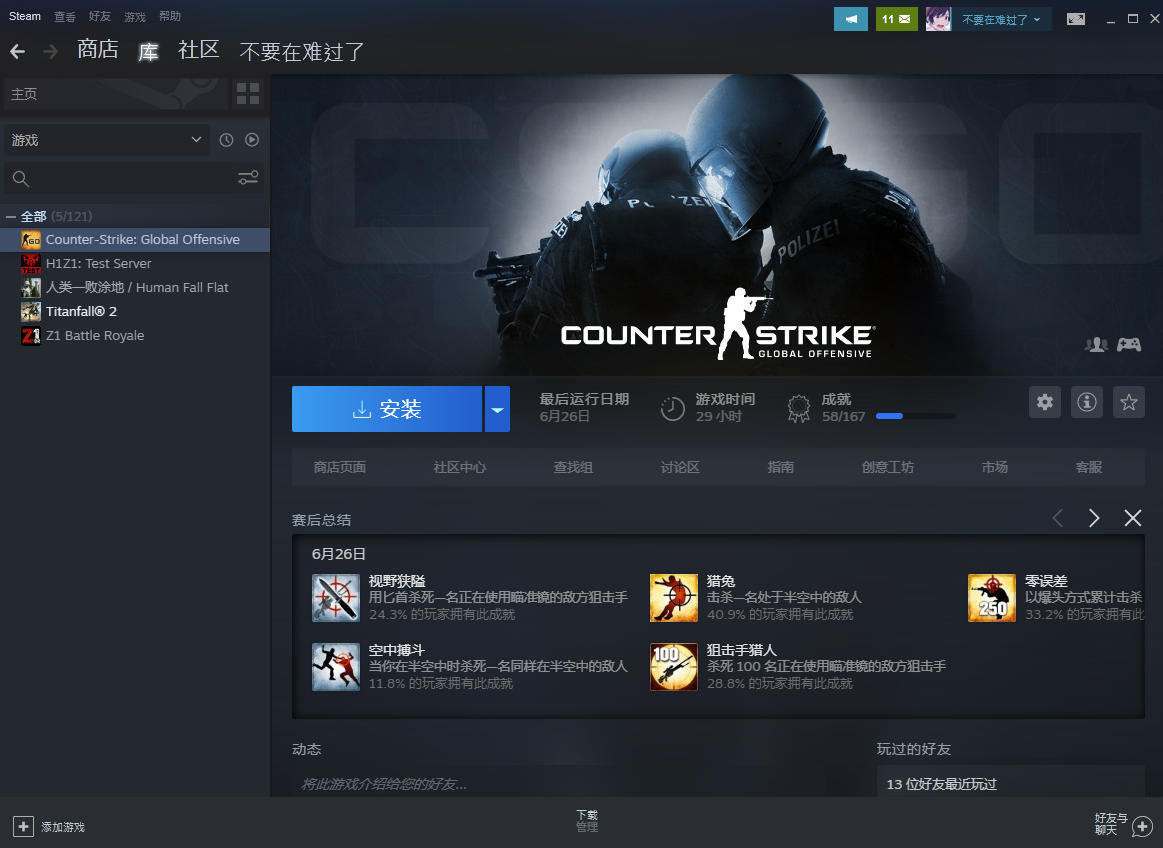The image size is (1163, 848).
Task: Open the 市场 link
Action: [995, 467]
